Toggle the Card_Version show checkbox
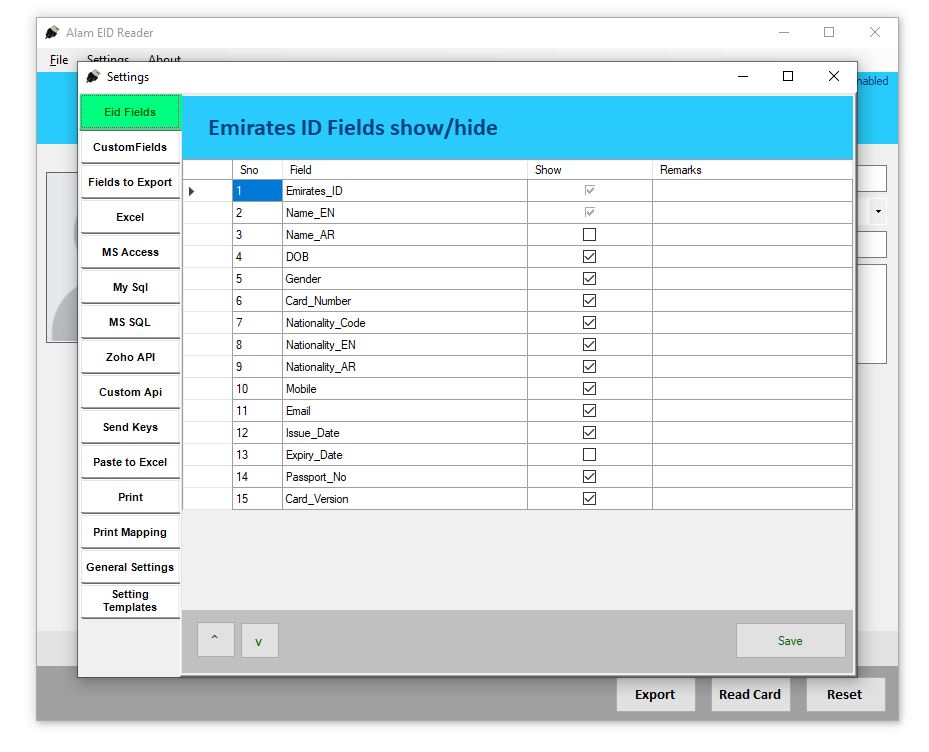Screen dimensions: 929x752 (589, 499)
